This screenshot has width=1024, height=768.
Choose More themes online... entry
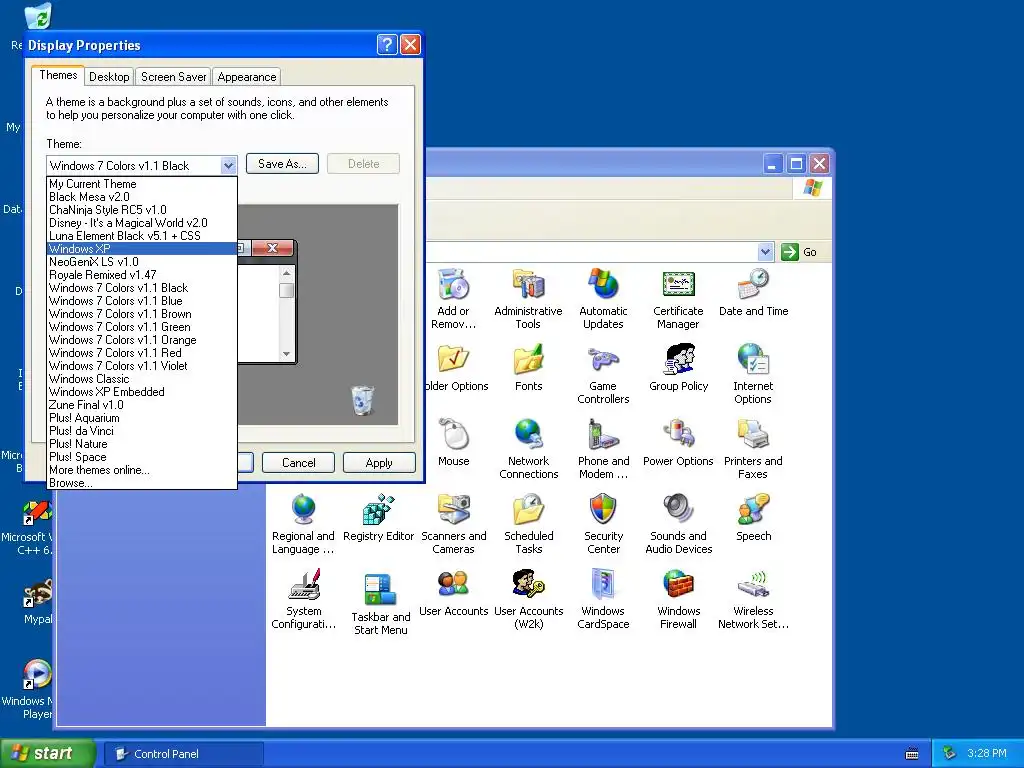coord(142,470)
